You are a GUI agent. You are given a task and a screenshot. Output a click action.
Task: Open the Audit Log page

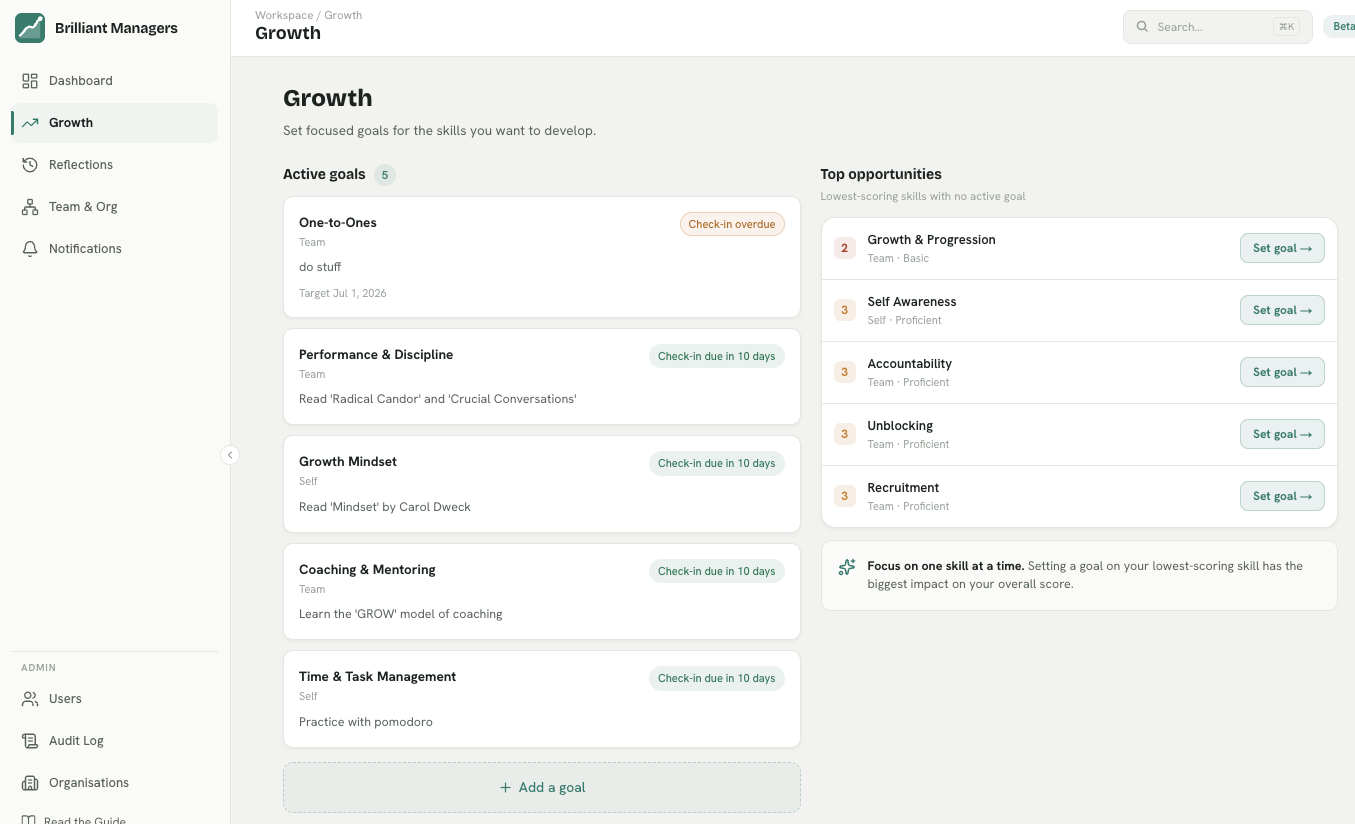click(114, 741)
